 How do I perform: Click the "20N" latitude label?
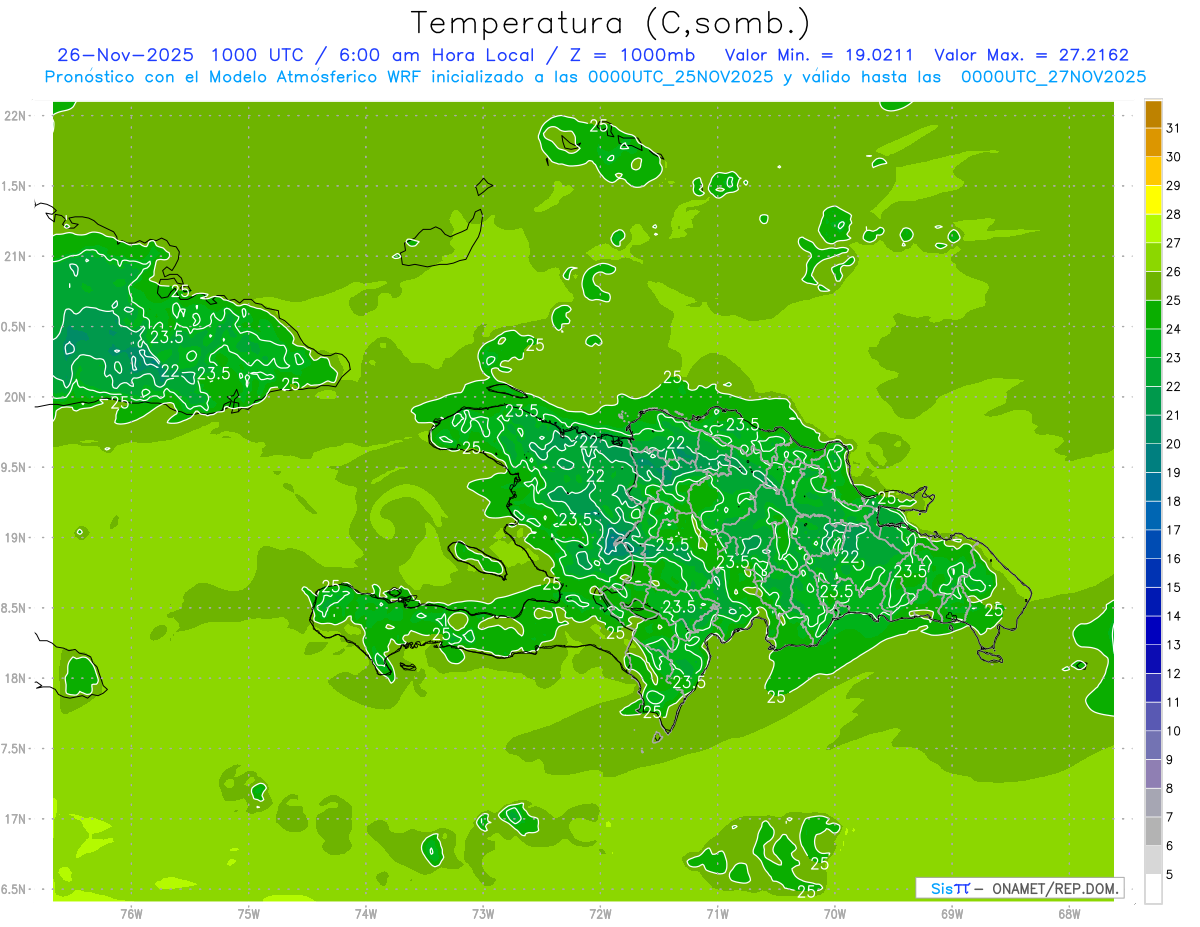click(14, 397)
